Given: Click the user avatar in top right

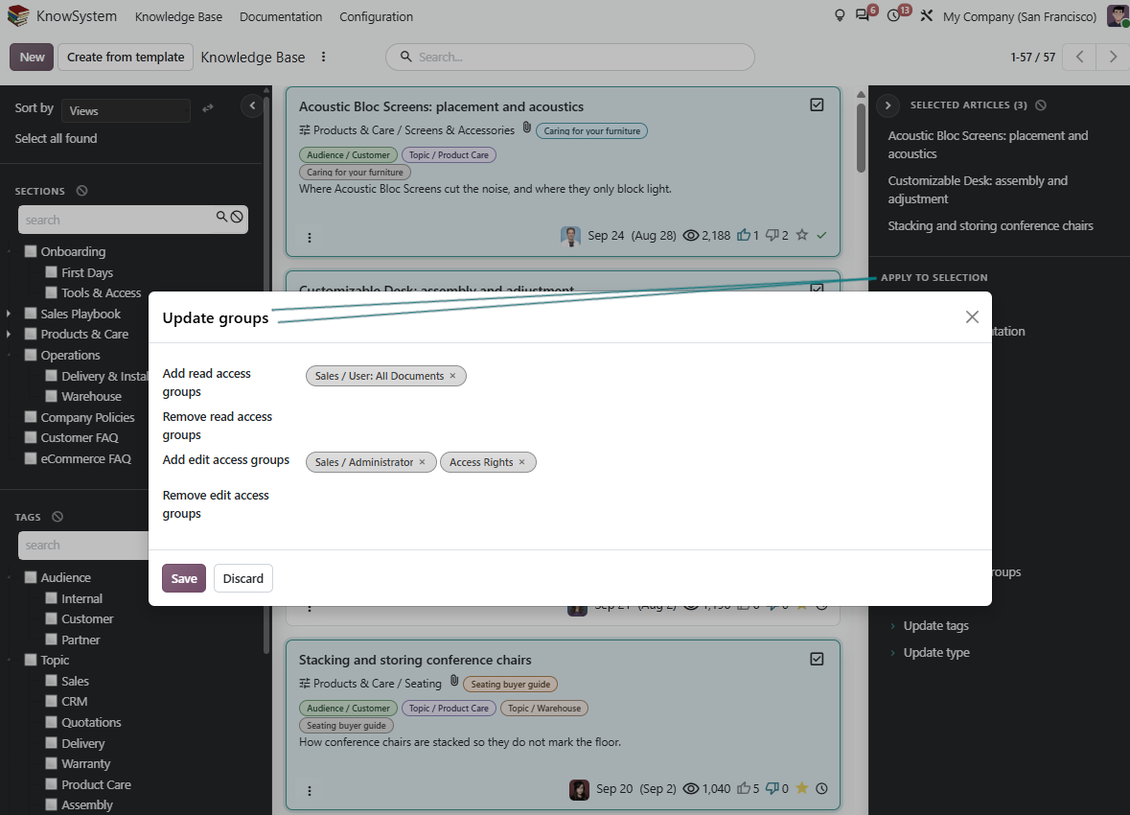Looking at the screenshot, I should (x=1118, y=16).
